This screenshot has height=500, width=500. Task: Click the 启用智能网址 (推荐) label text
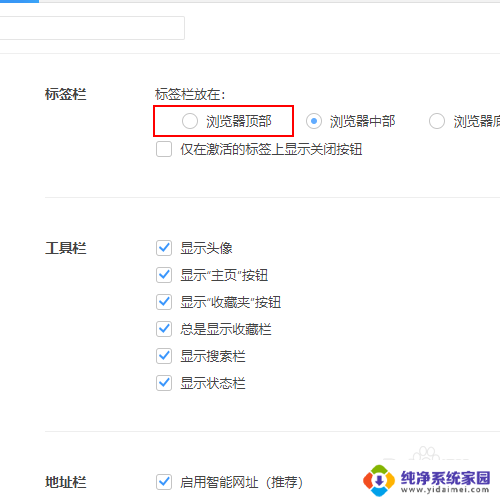(x=242, y=482)
